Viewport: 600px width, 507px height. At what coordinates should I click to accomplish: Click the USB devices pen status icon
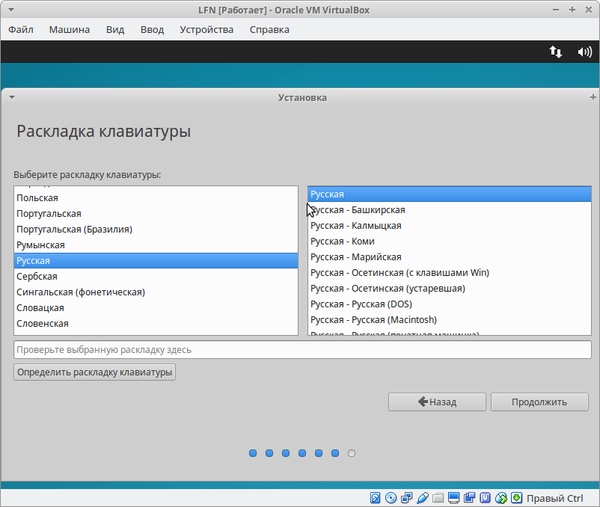coord(423,497)
